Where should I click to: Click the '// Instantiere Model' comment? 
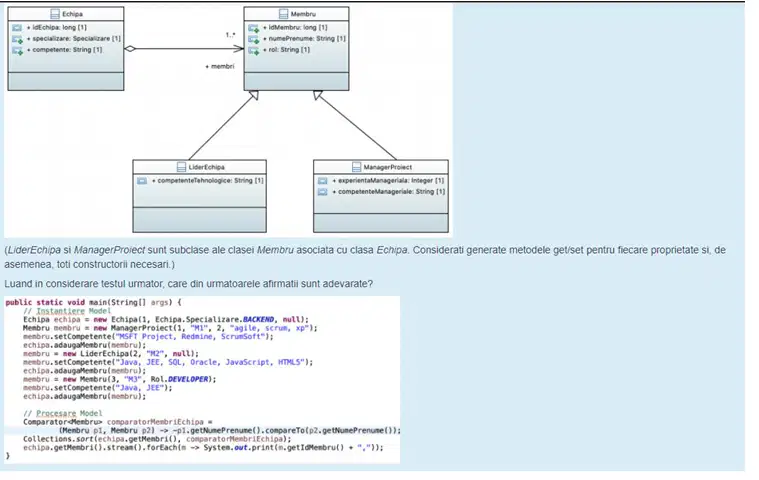tap(67, 311)
